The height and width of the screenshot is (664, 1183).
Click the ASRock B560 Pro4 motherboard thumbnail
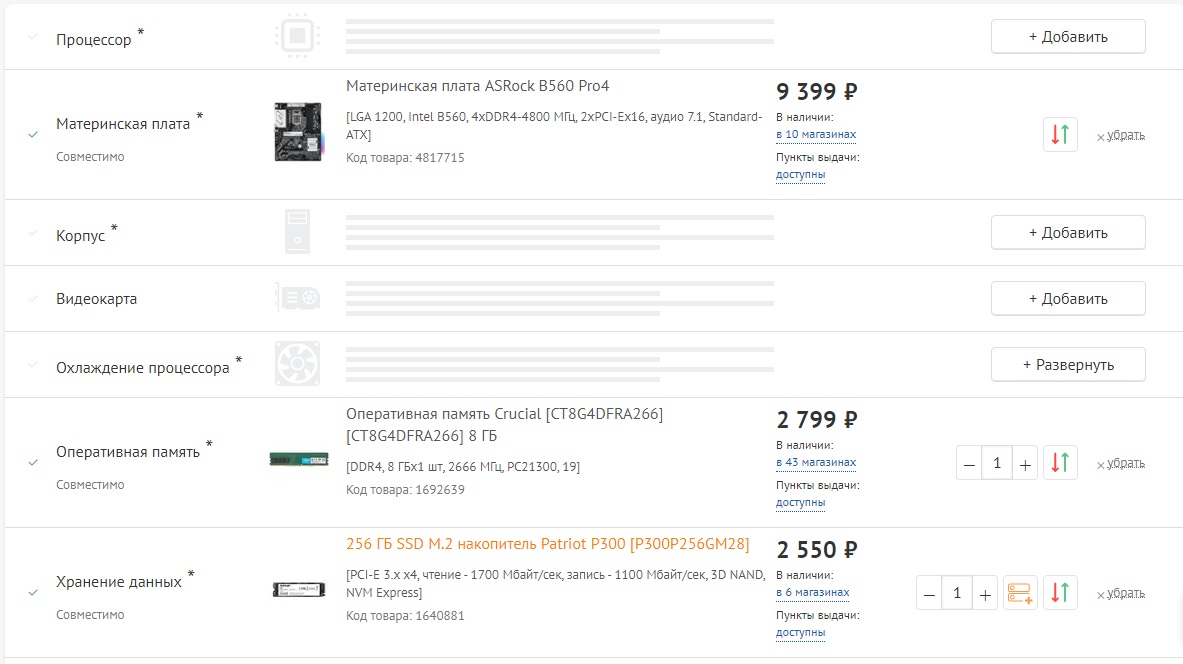tap(298, 131)
